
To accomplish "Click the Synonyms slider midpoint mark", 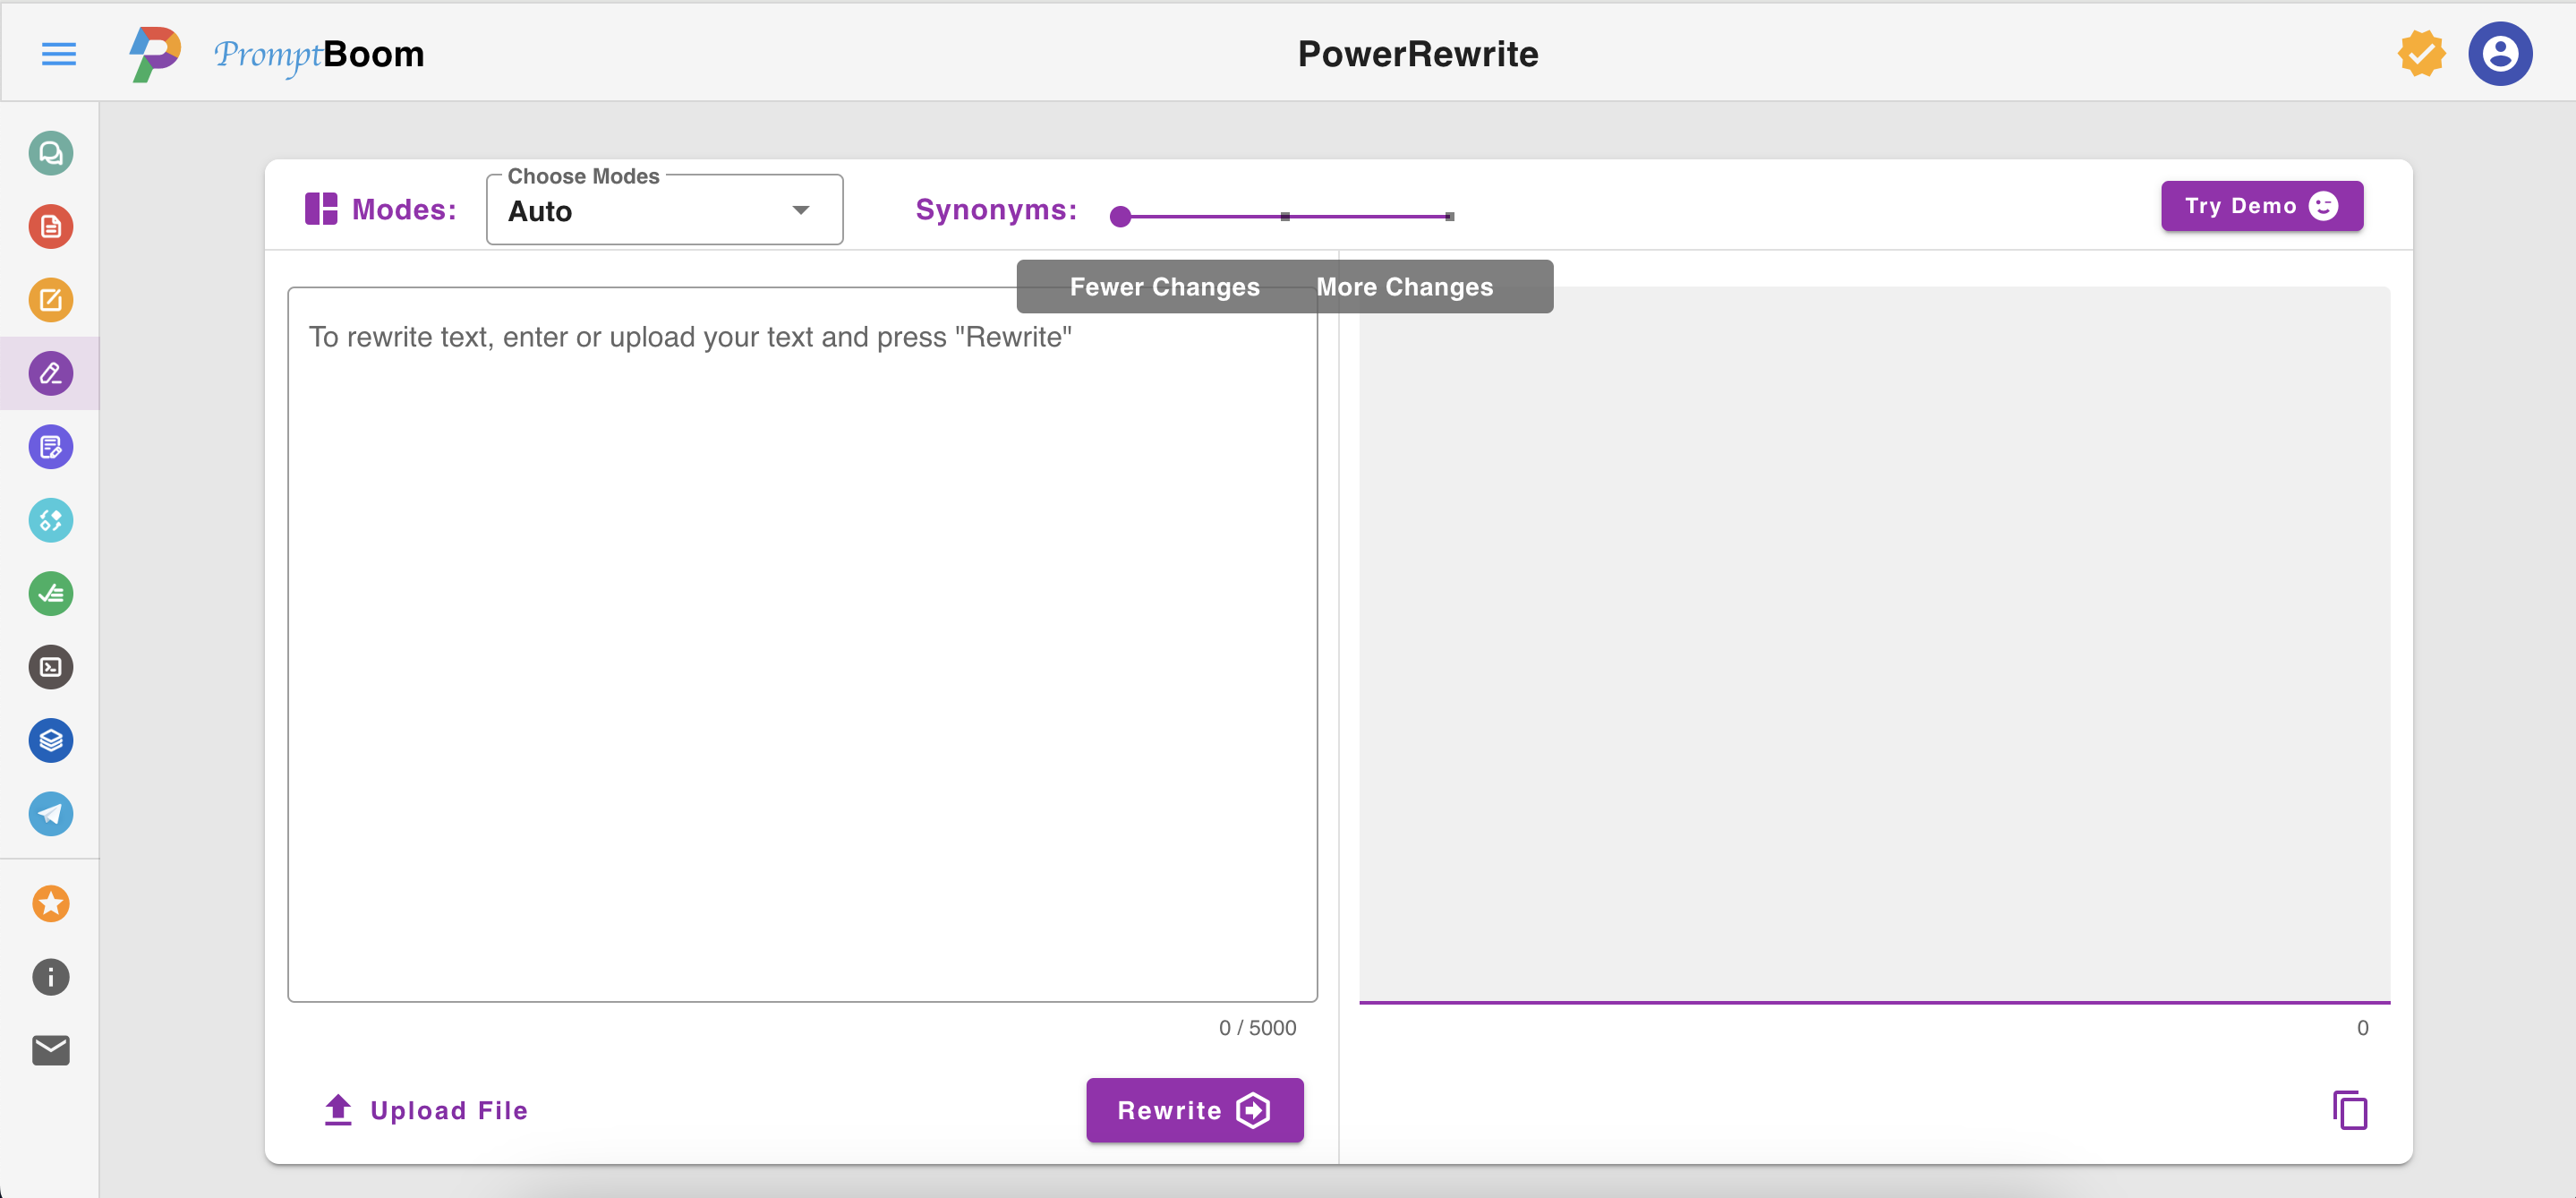I will (1285, 216).
